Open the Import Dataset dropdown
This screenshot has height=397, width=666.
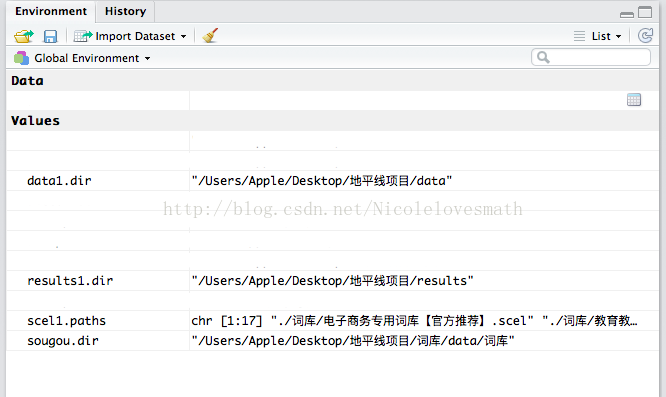pos(130,36)
